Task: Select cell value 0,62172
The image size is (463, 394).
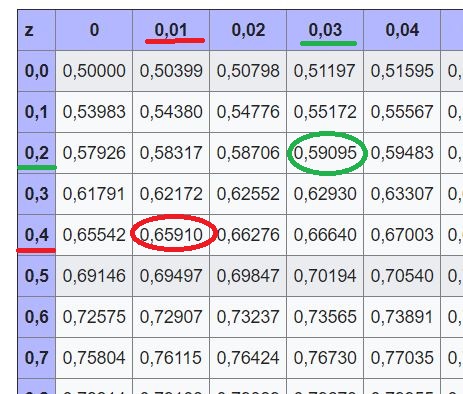Action: click(x=171, y=194)
